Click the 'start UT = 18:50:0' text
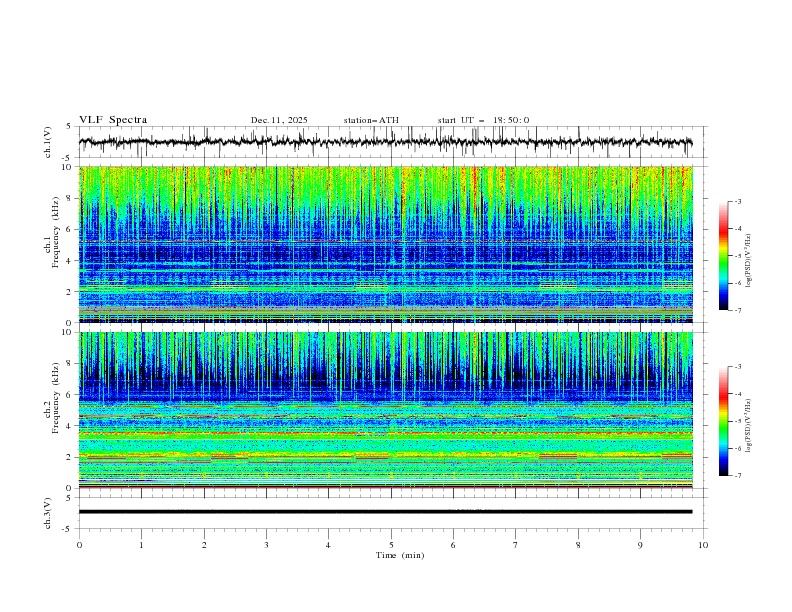The width and height of the screenshot is (792, 612). pyautogui.click(x=483, y=120)
